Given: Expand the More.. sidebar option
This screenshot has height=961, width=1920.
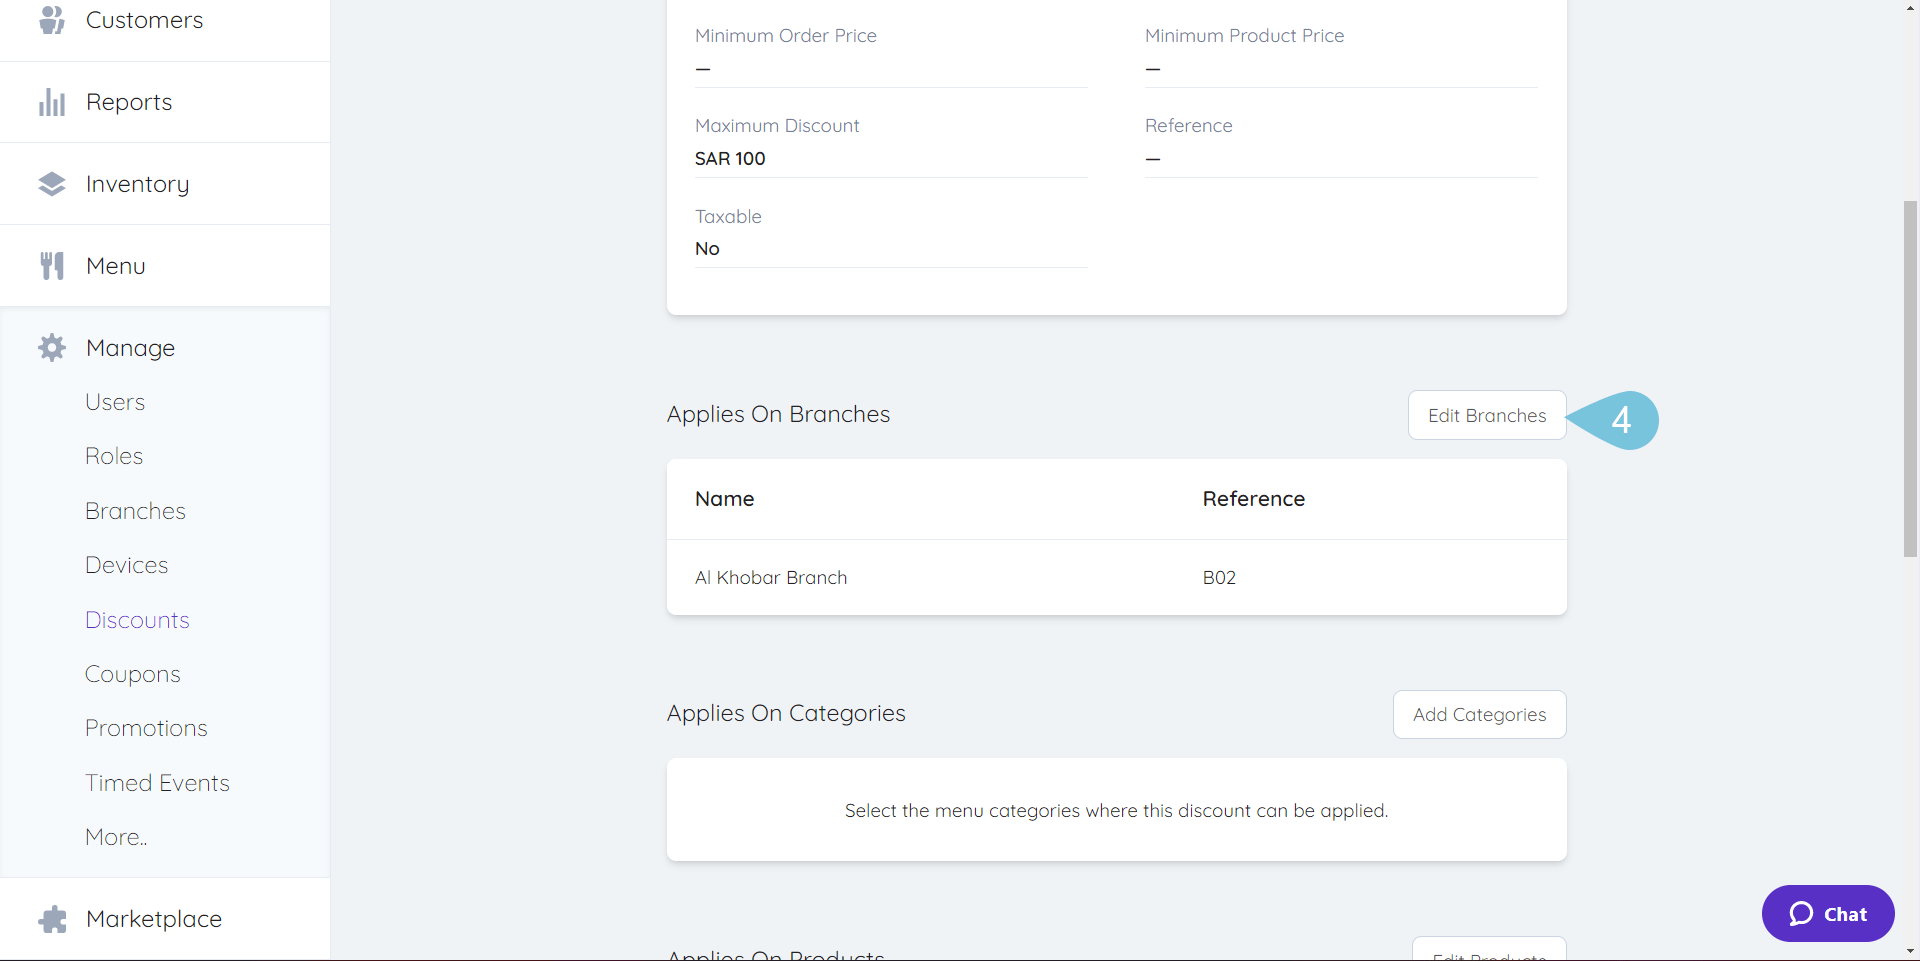Looking at the screenshot, I should click(116, 837).
